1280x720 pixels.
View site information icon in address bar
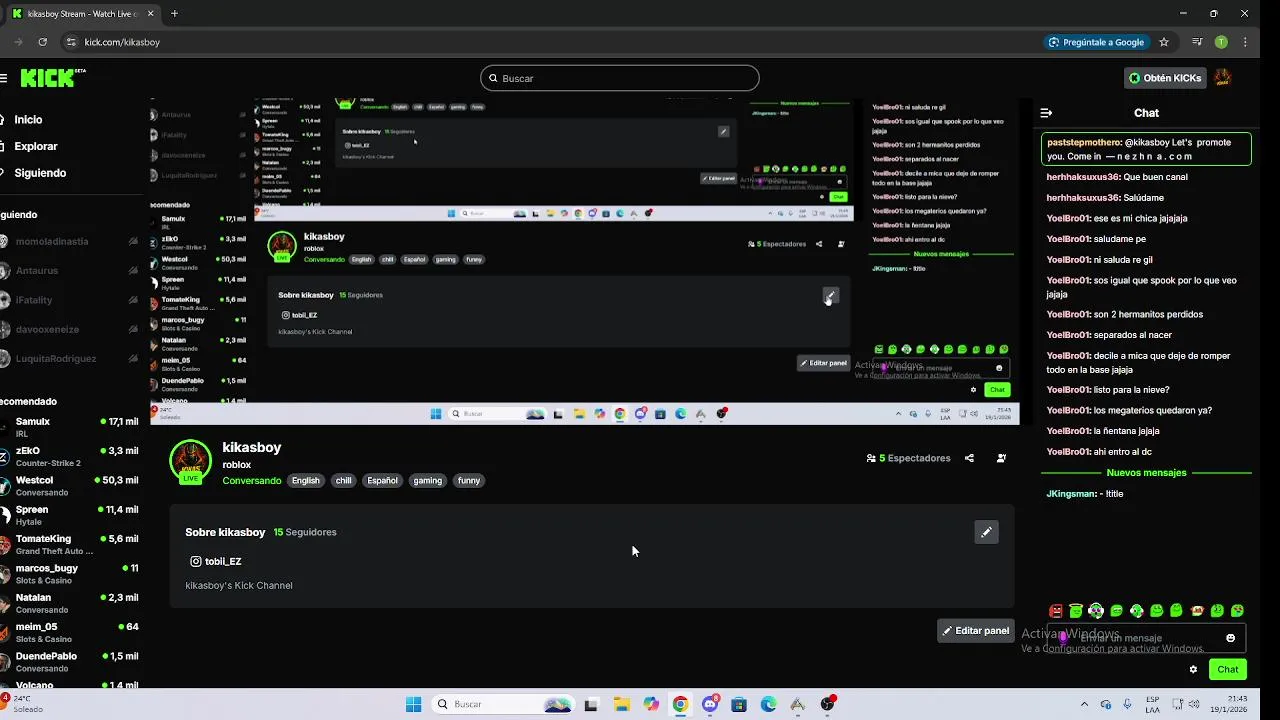(70, 42)
